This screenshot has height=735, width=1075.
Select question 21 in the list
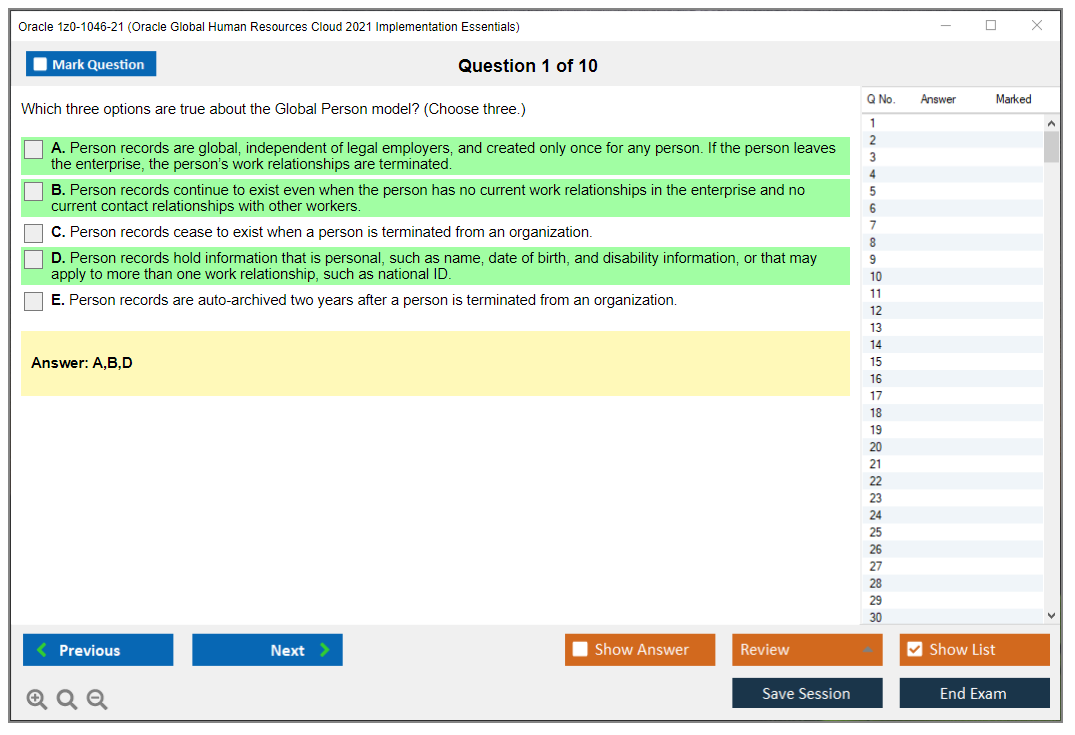click(x=952, y=464)
